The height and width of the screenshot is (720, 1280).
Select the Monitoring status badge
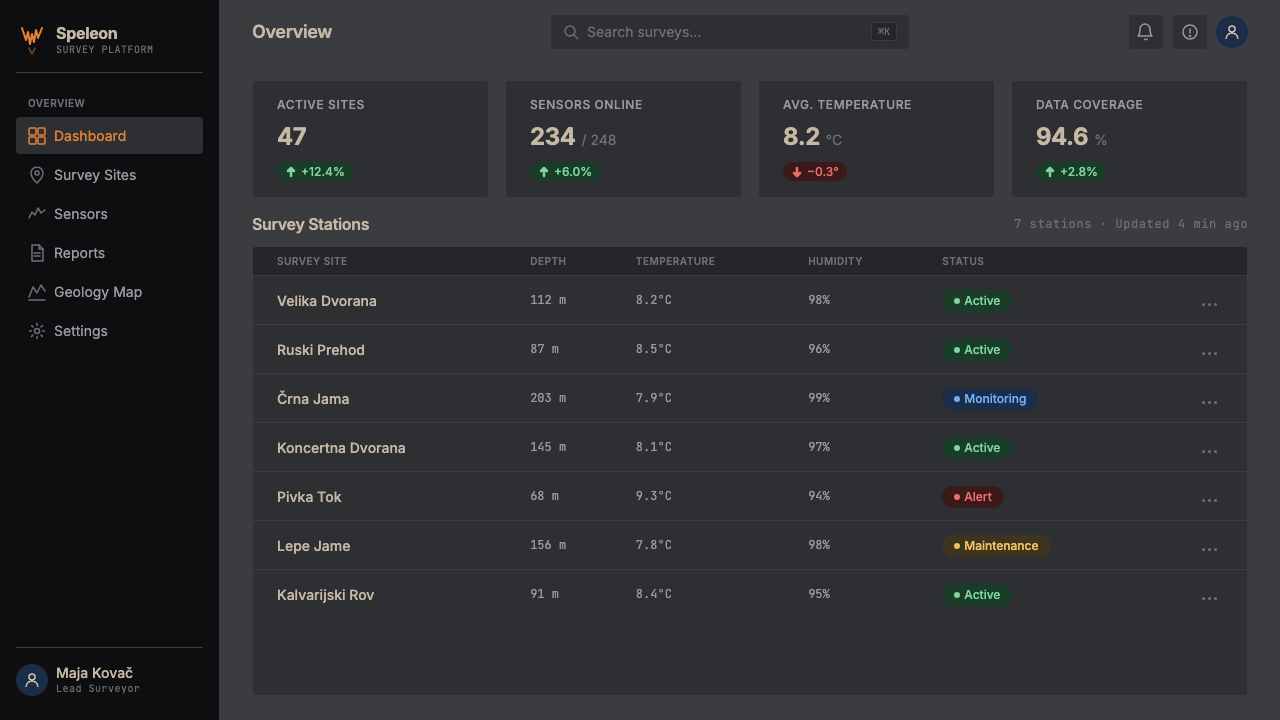click(x=990, y=399)
